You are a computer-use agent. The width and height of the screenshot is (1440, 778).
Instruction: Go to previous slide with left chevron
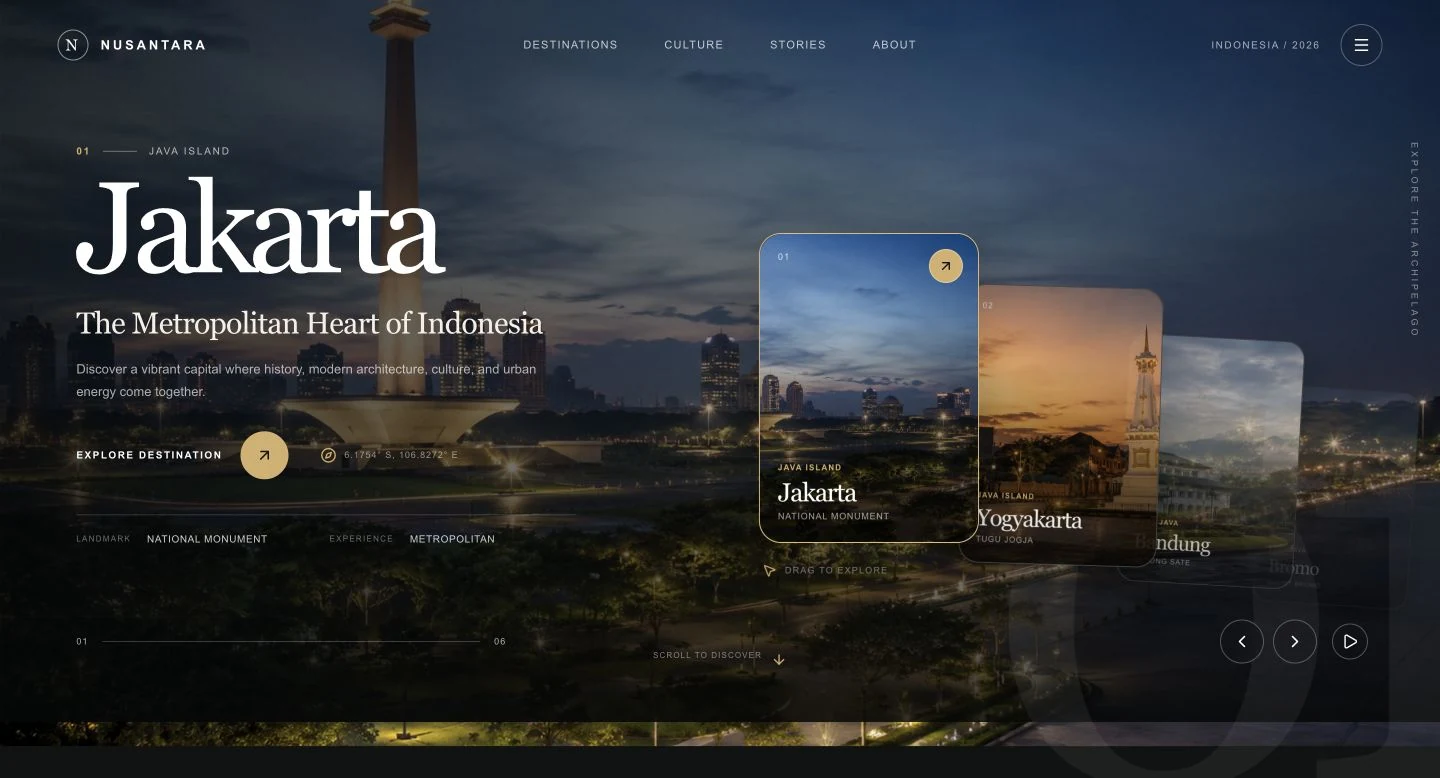tap(1242, 641)
